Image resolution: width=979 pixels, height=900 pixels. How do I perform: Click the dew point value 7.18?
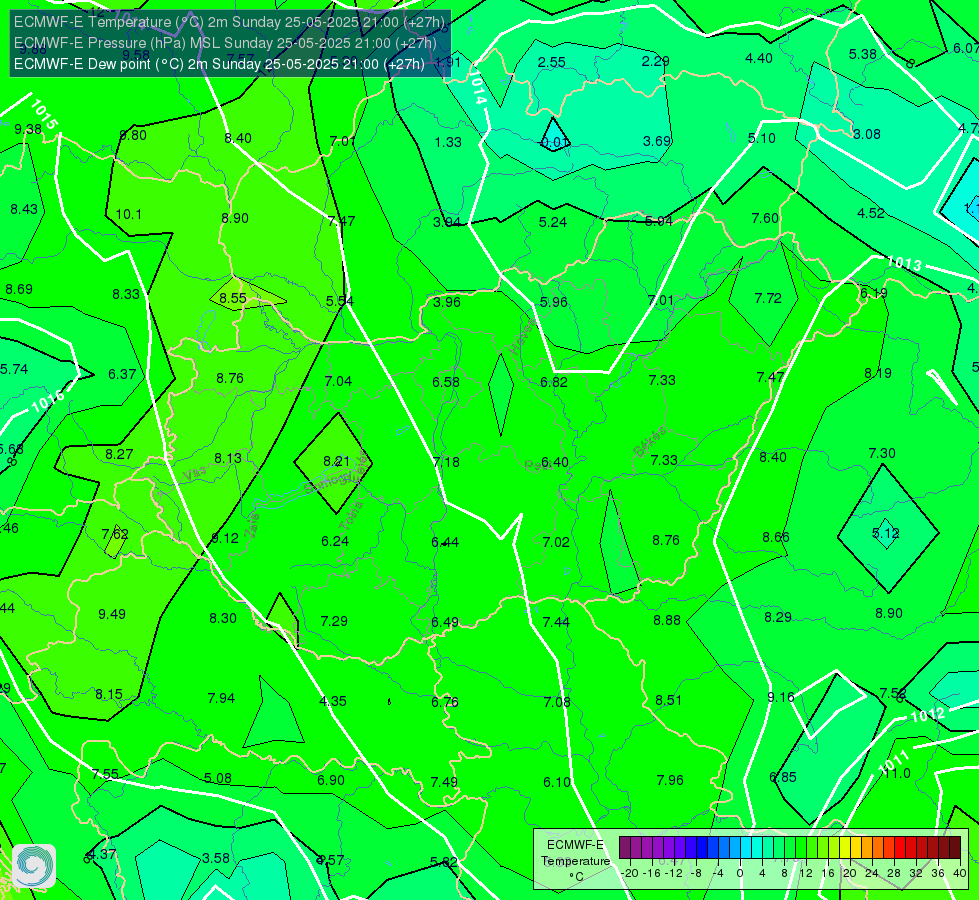(446, 462)
